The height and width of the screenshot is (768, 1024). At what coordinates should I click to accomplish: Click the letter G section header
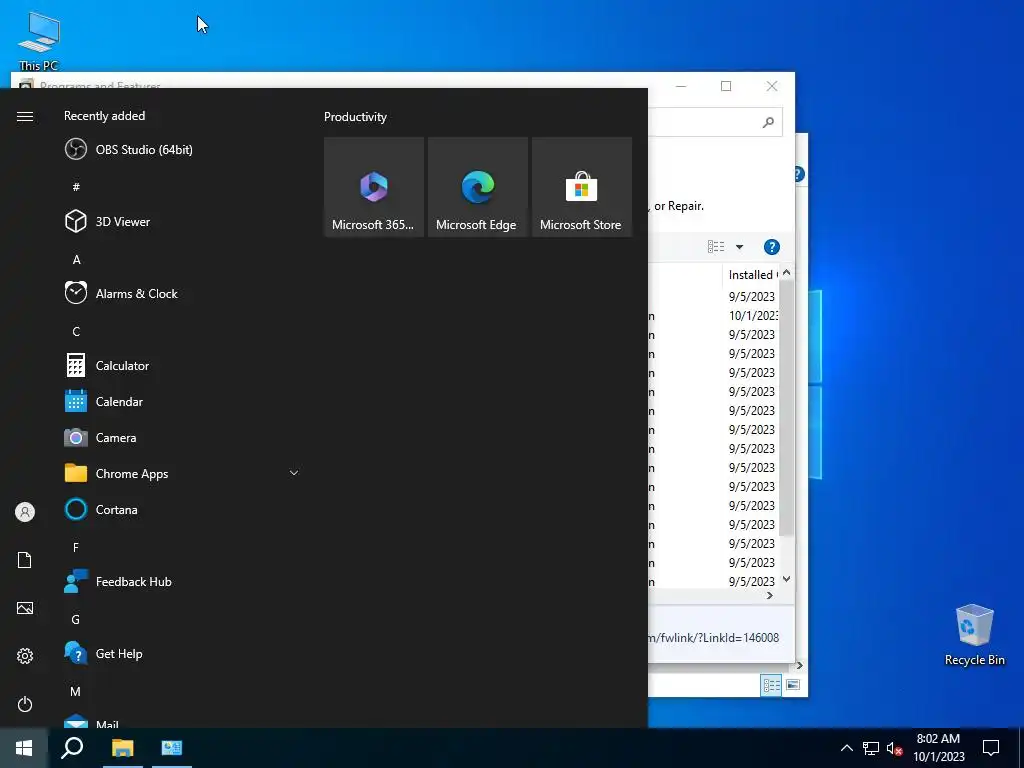[x=76, y=620]
